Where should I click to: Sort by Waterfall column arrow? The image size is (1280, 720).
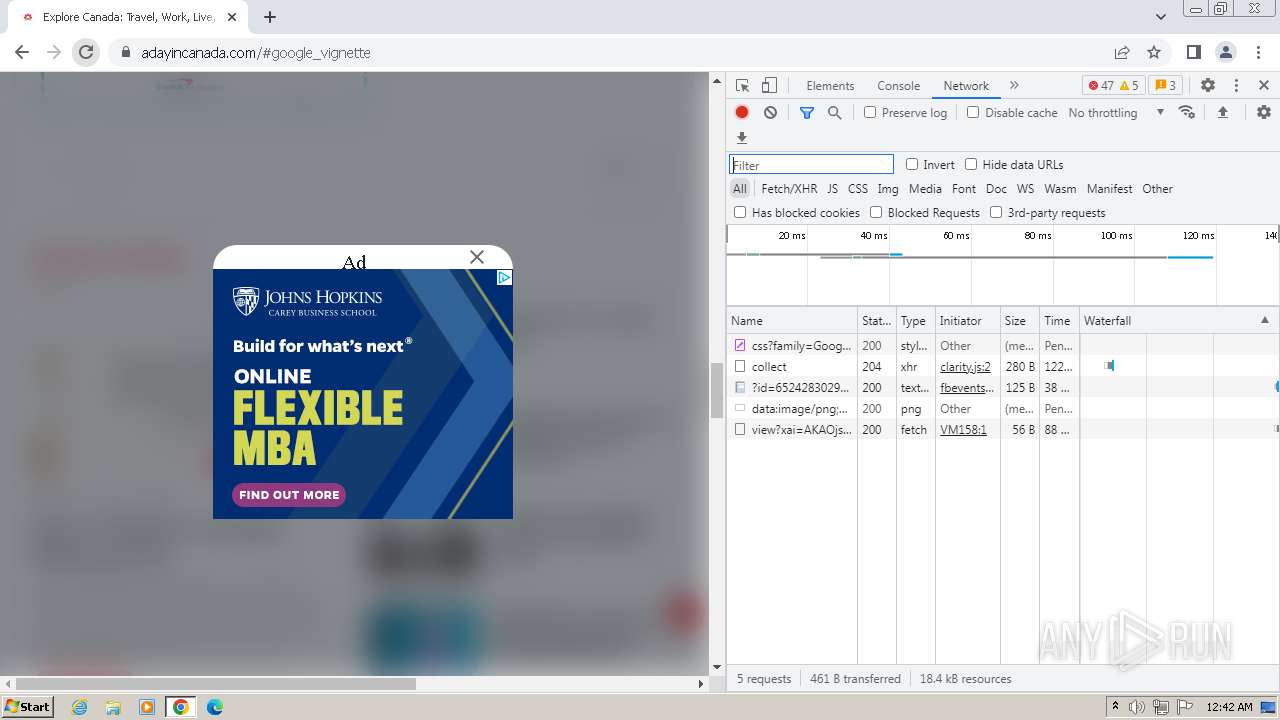tap(1264, 320)
